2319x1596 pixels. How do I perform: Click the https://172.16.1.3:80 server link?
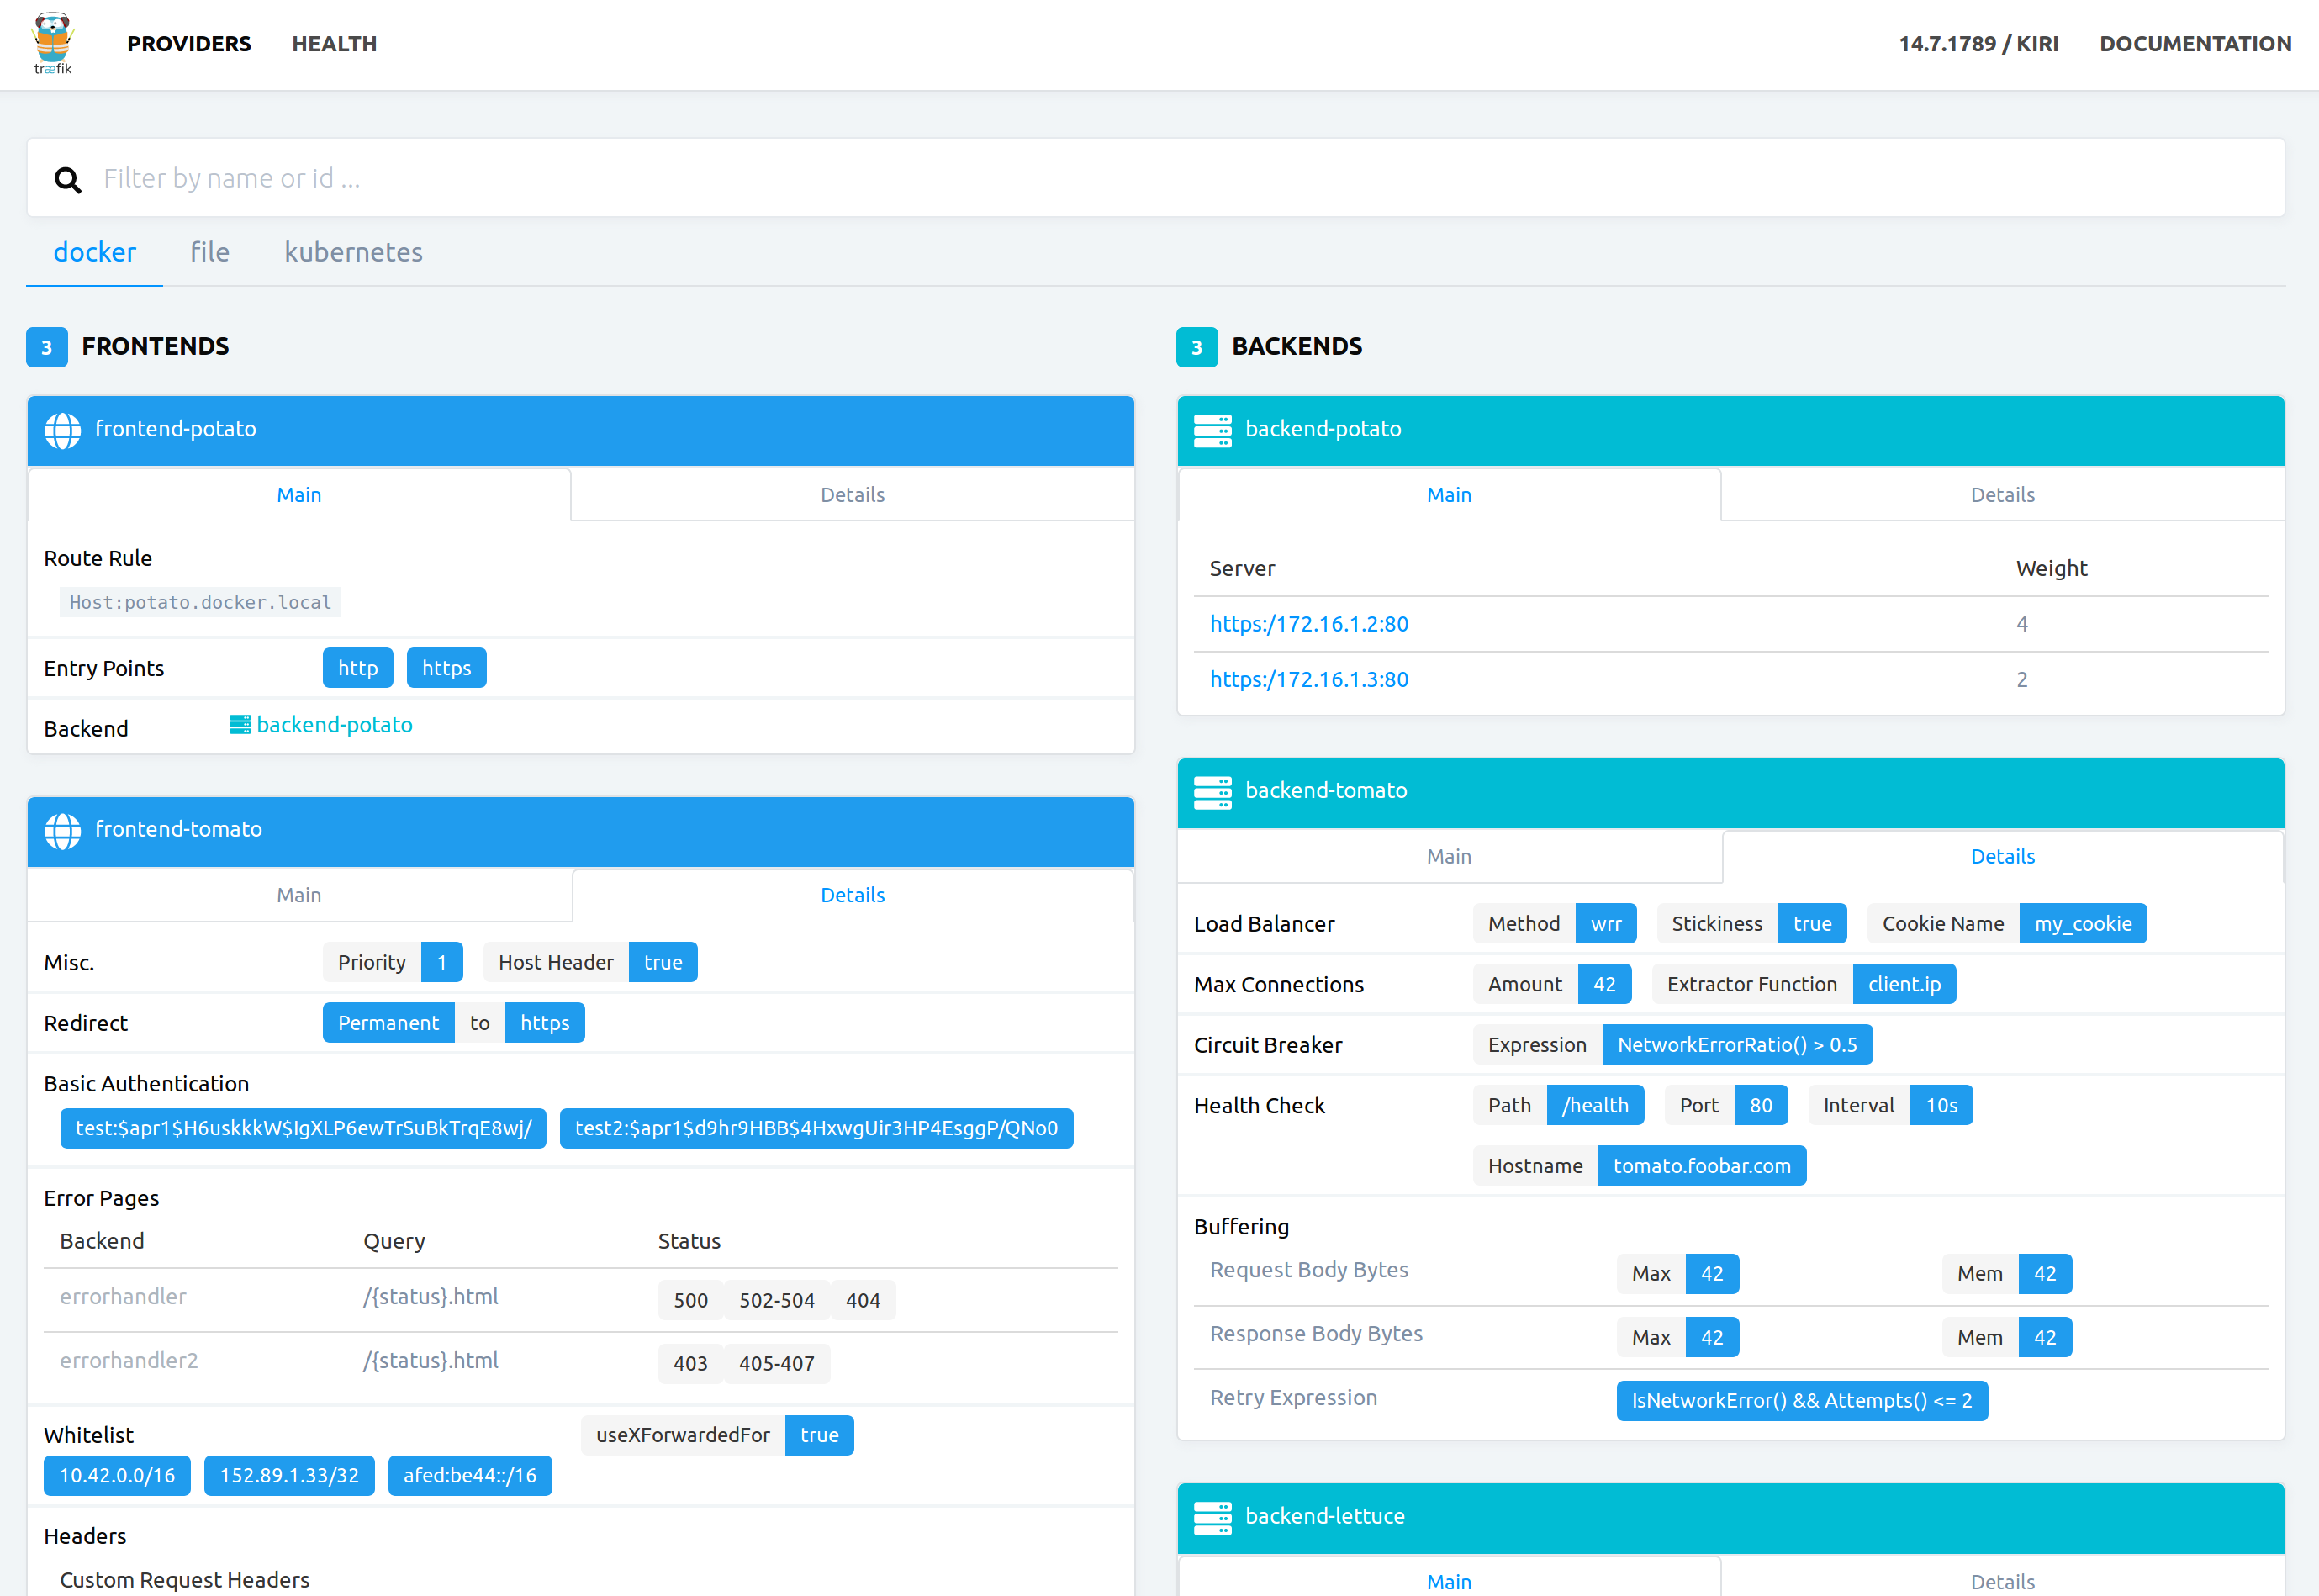click(1309, 680)
